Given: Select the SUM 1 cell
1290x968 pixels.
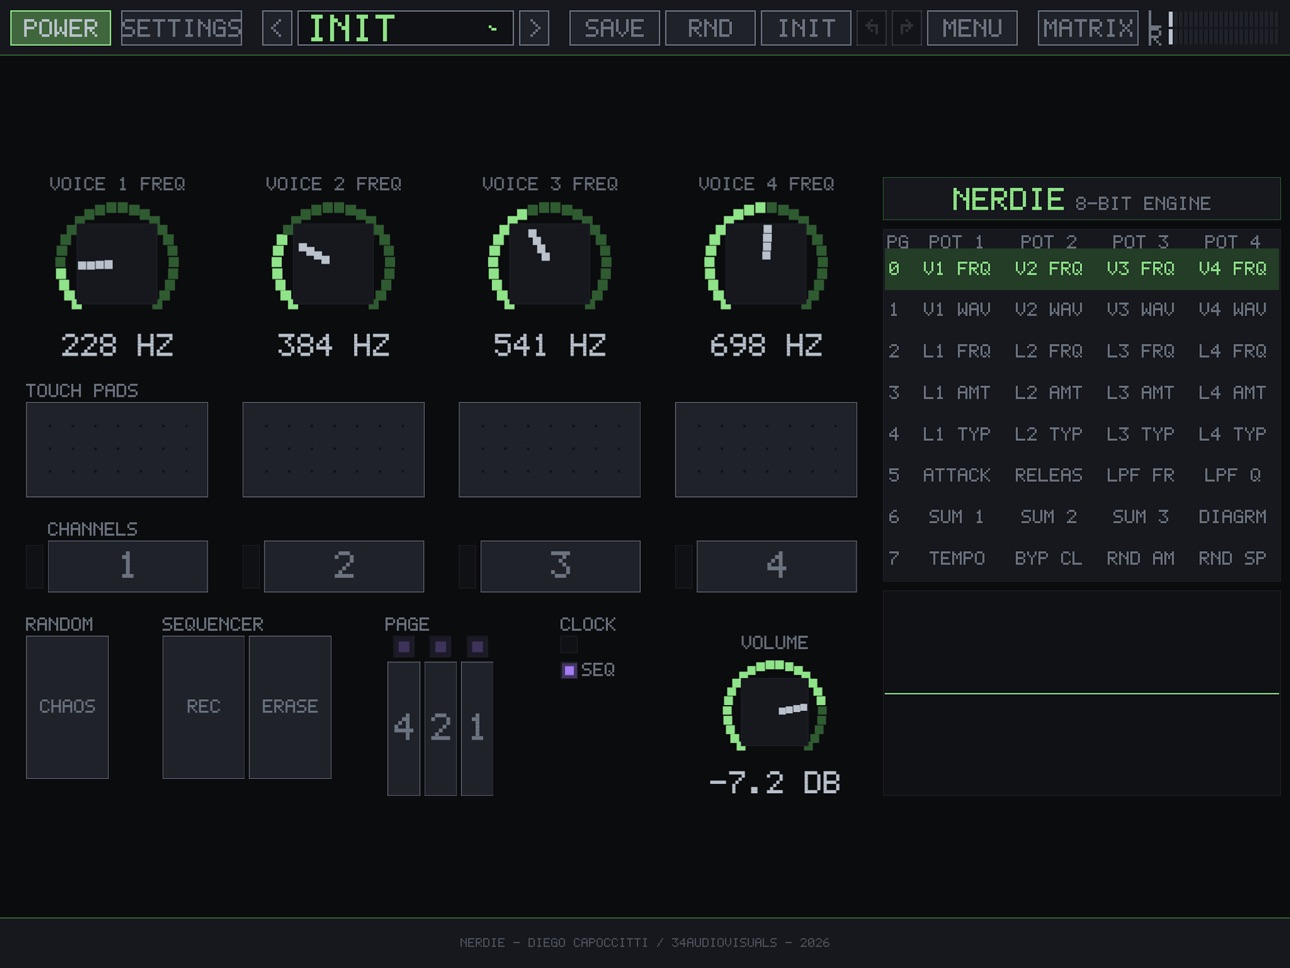Looking at the screenshot, I should click(x=956, y=517).
